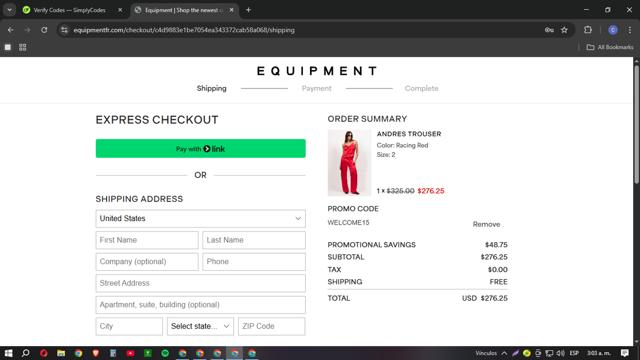Click the Last Name field
The image size is (640, 360).
pos(254,240)
